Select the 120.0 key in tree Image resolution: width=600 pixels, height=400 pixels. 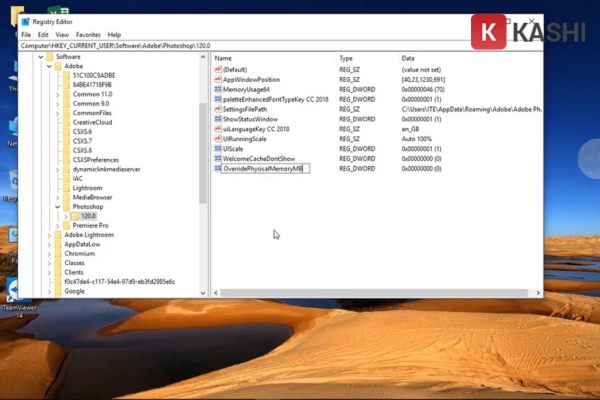point(88,215)
